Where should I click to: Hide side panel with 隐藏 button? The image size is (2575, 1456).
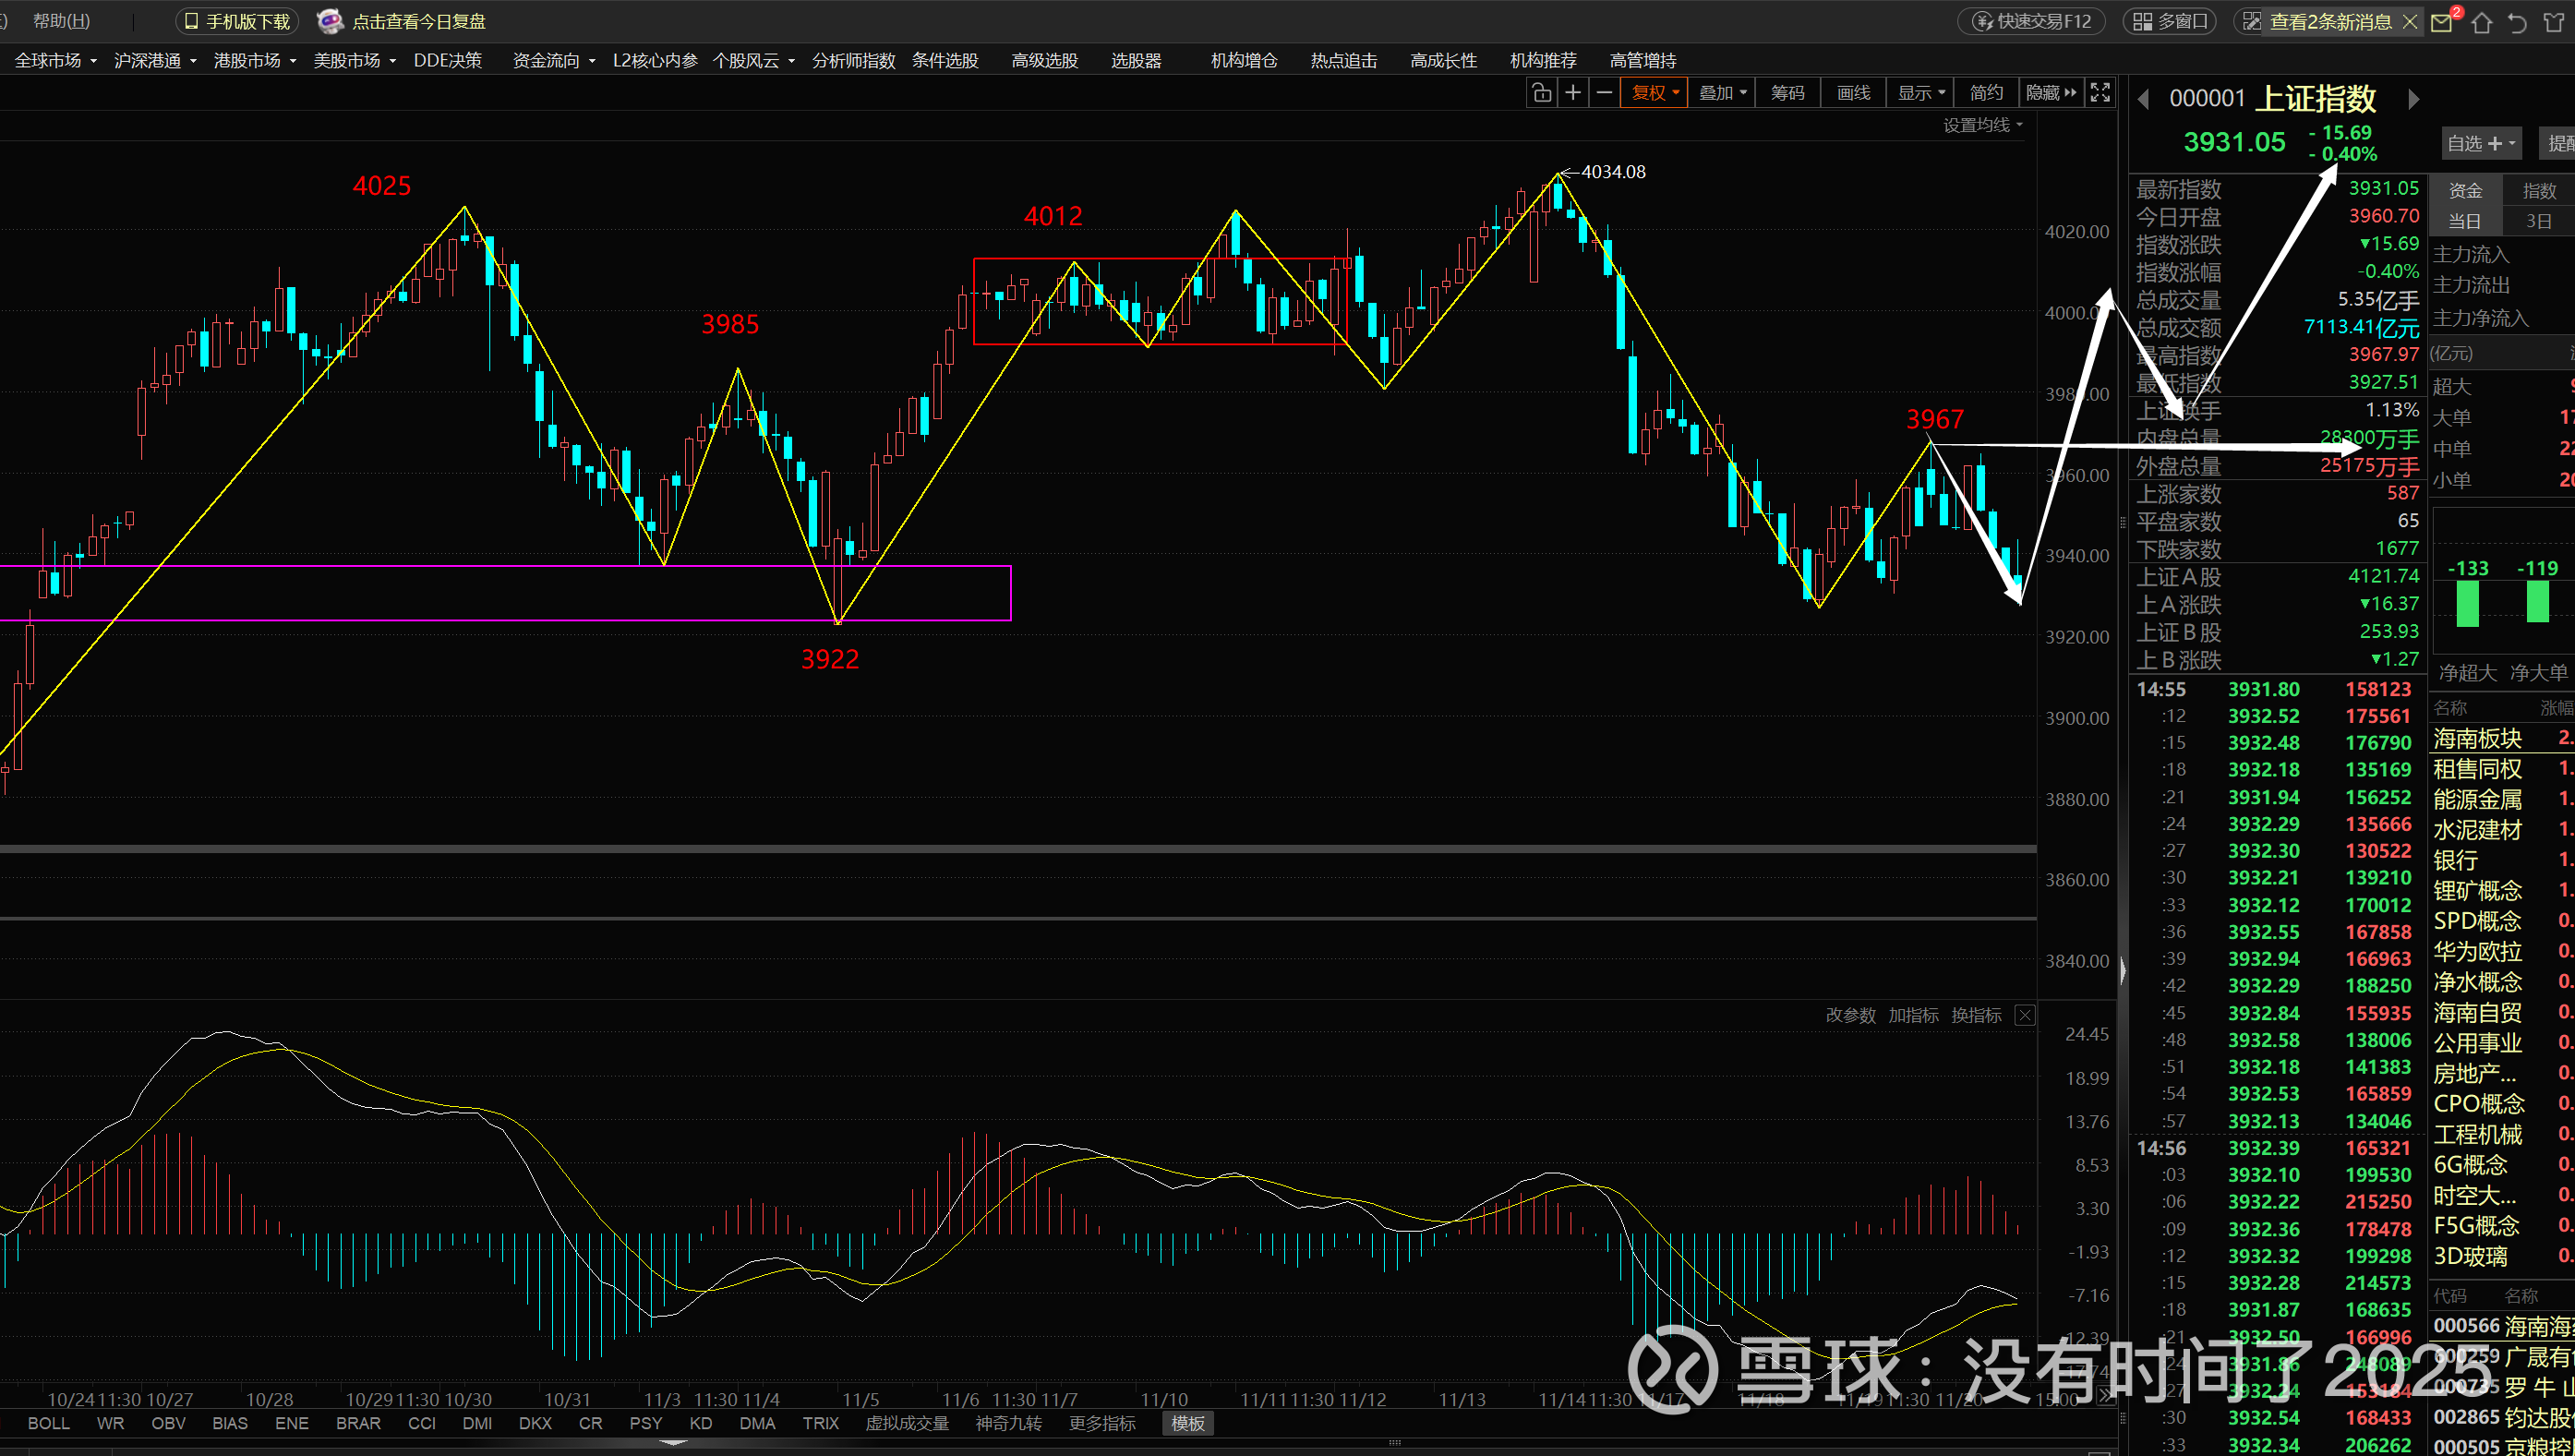point(2050,93)
